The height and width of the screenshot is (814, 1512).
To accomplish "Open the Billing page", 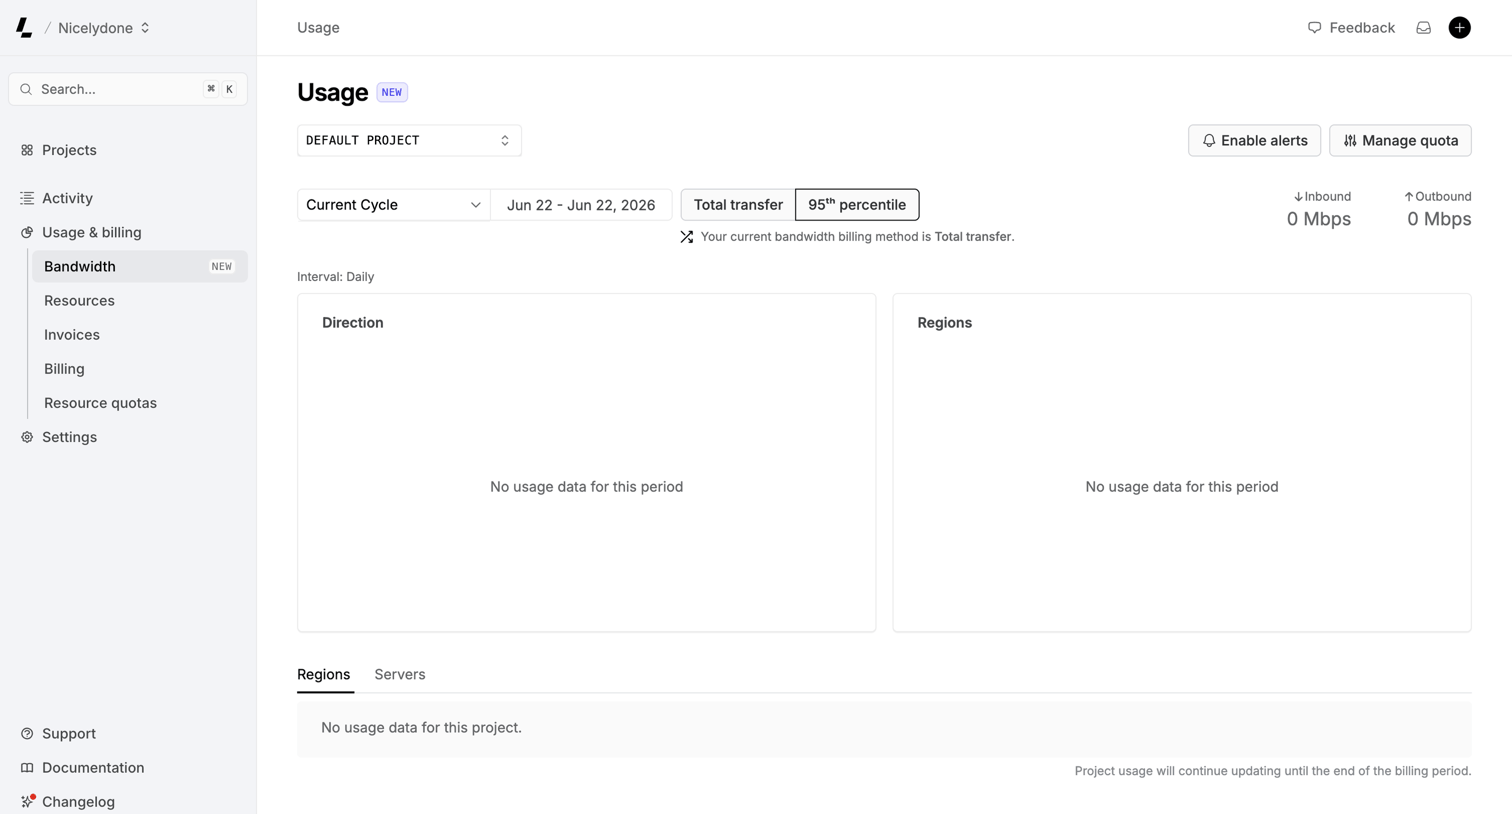I will coord(64,368).
